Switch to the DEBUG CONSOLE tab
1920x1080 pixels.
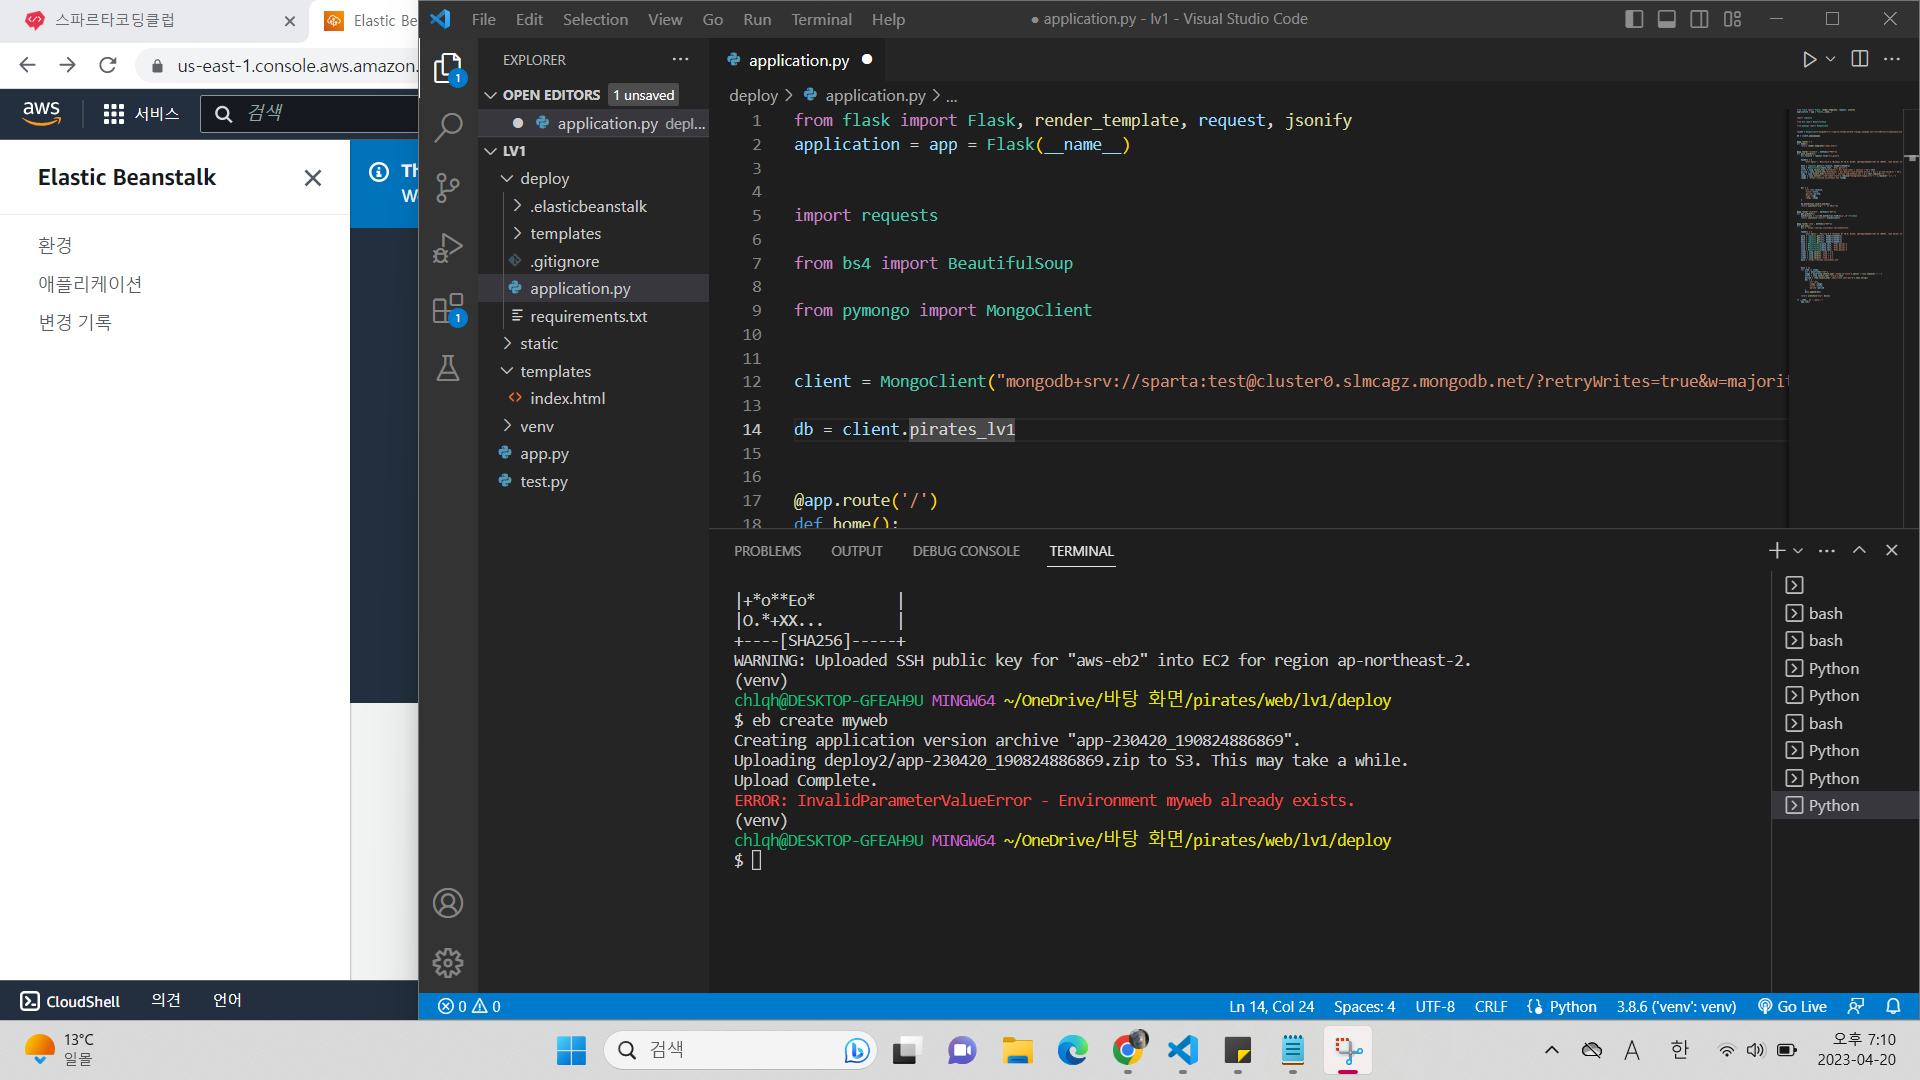[x=966, y=551]
